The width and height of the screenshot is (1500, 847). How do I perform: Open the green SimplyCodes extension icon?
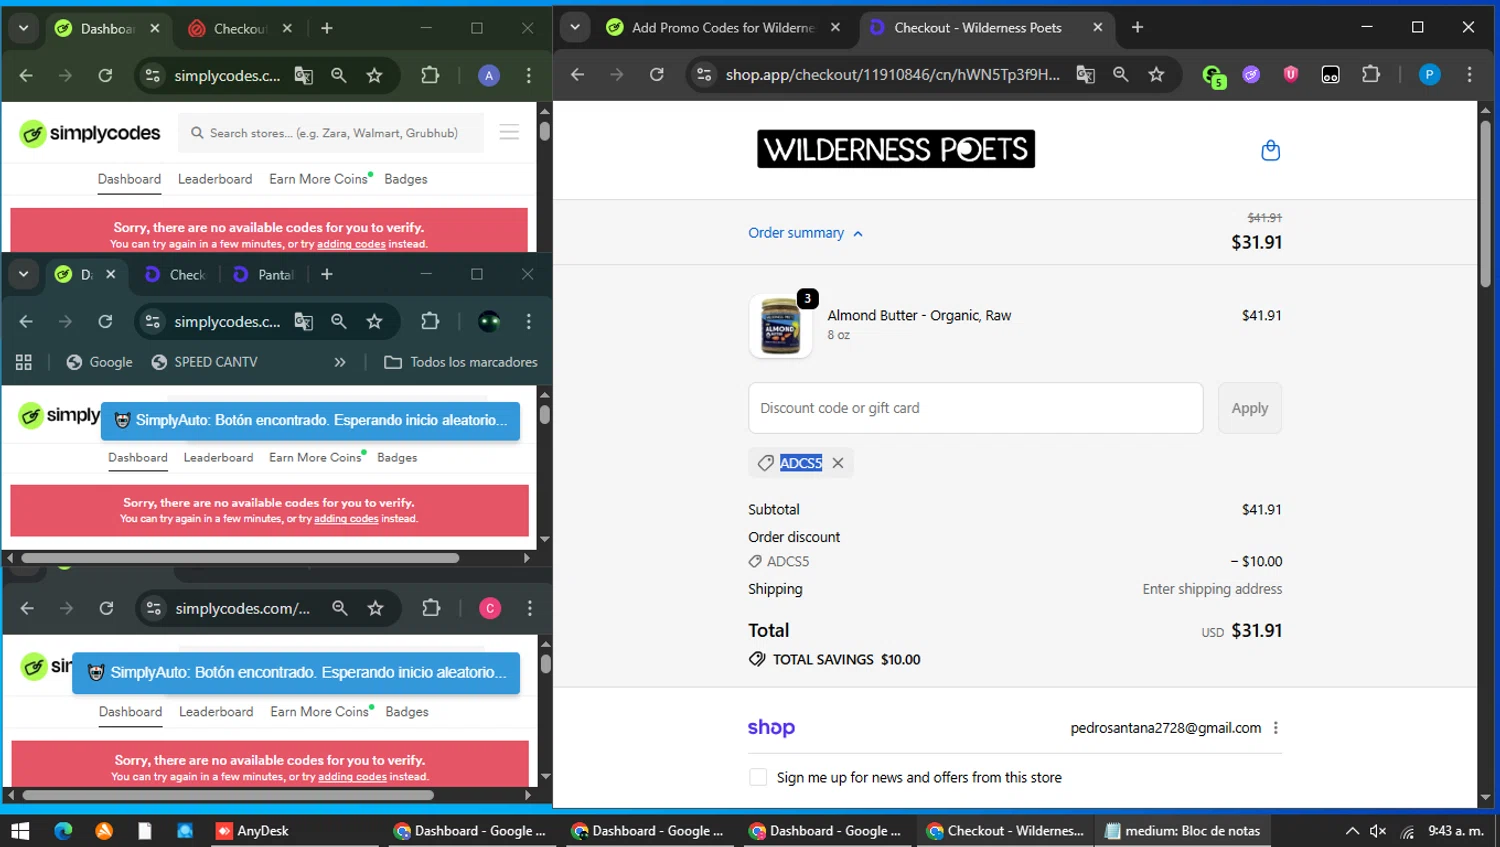tap(1213, 75)
